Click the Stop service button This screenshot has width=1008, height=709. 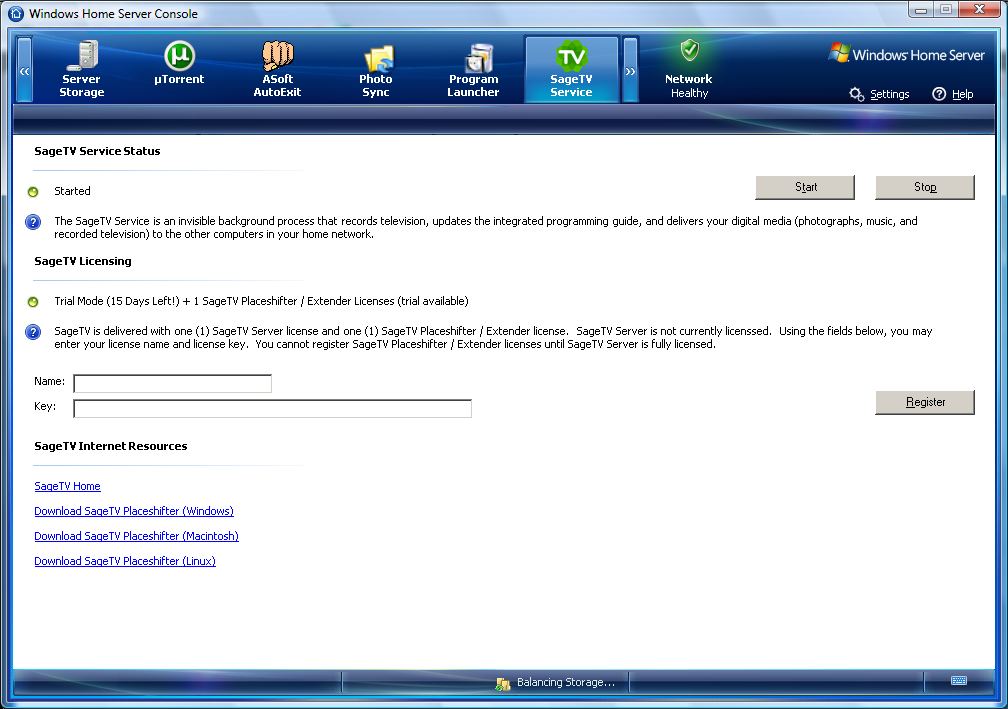click(924, 187)
